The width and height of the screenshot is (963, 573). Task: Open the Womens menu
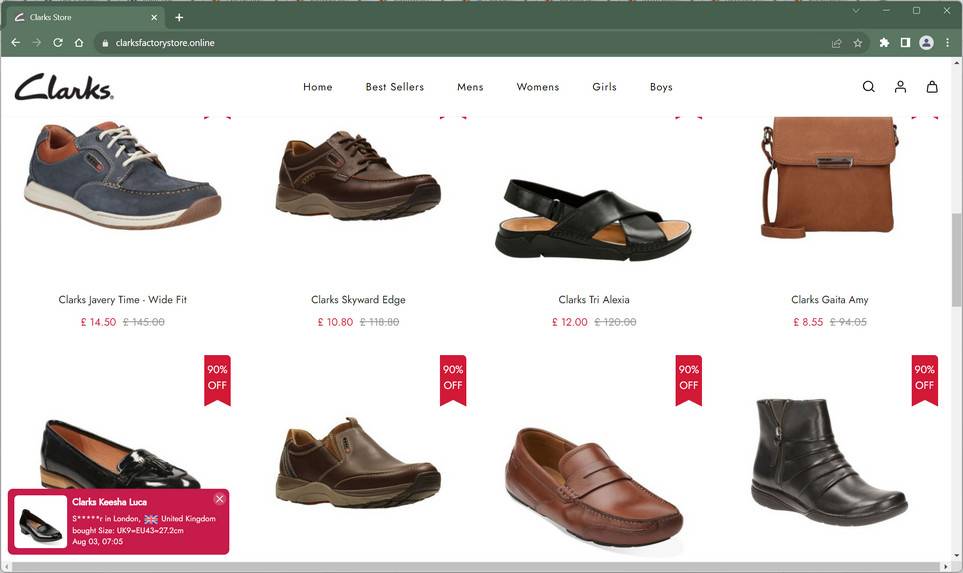pos(538,87)
